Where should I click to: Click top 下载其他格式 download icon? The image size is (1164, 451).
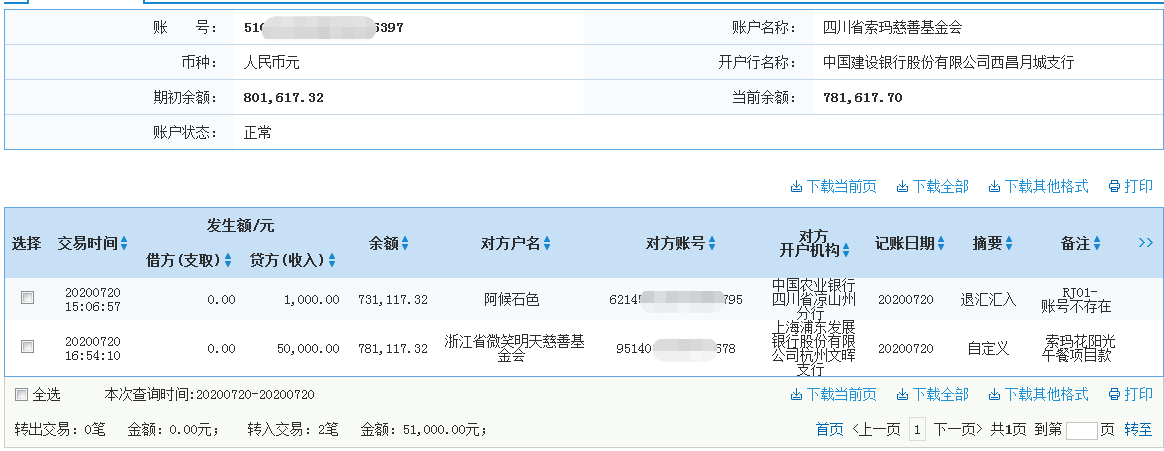click(x=994, y=186)
